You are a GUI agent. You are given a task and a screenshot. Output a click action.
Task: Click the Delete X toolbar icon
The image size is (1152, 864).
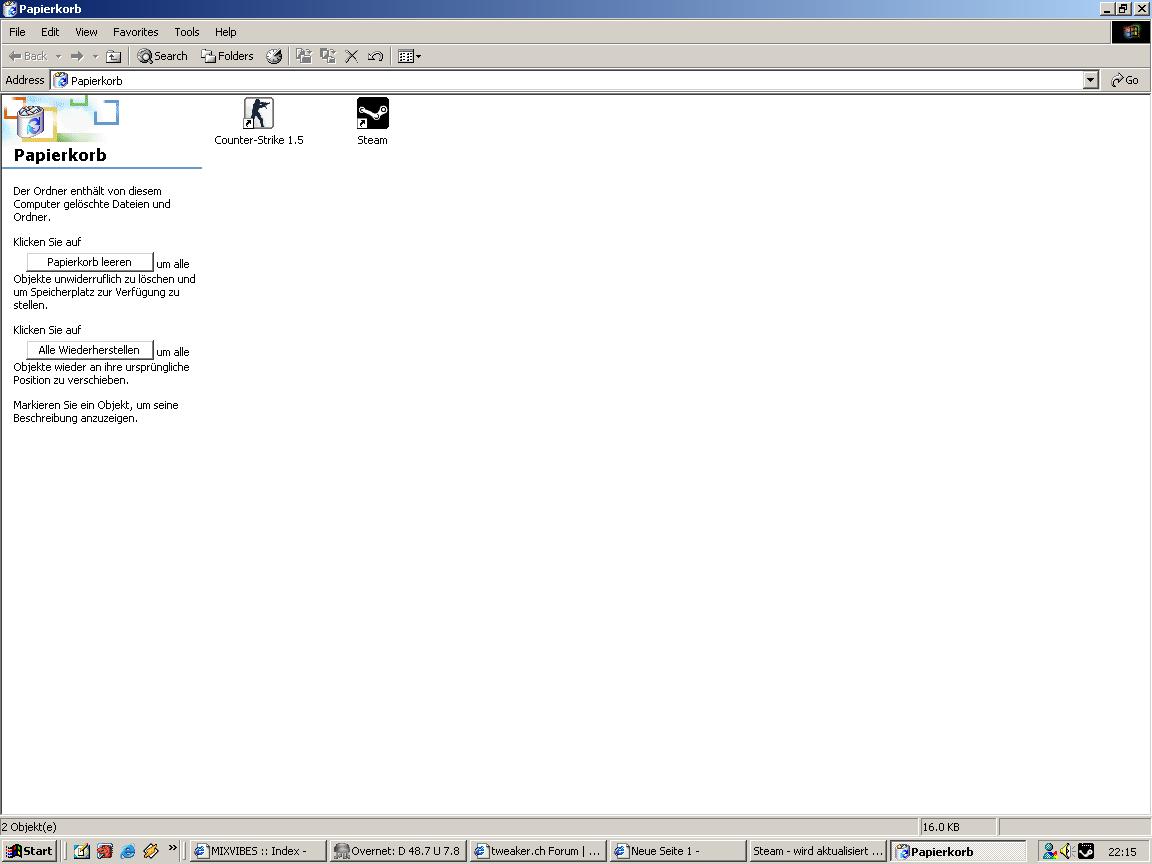352,56
